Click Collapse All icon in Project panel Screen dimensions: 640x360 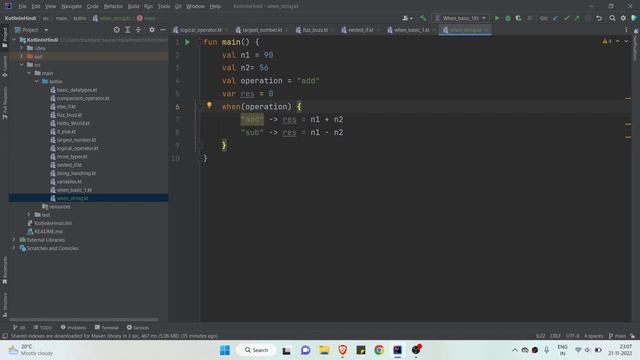pyautogui.click(x=138, y=30)
